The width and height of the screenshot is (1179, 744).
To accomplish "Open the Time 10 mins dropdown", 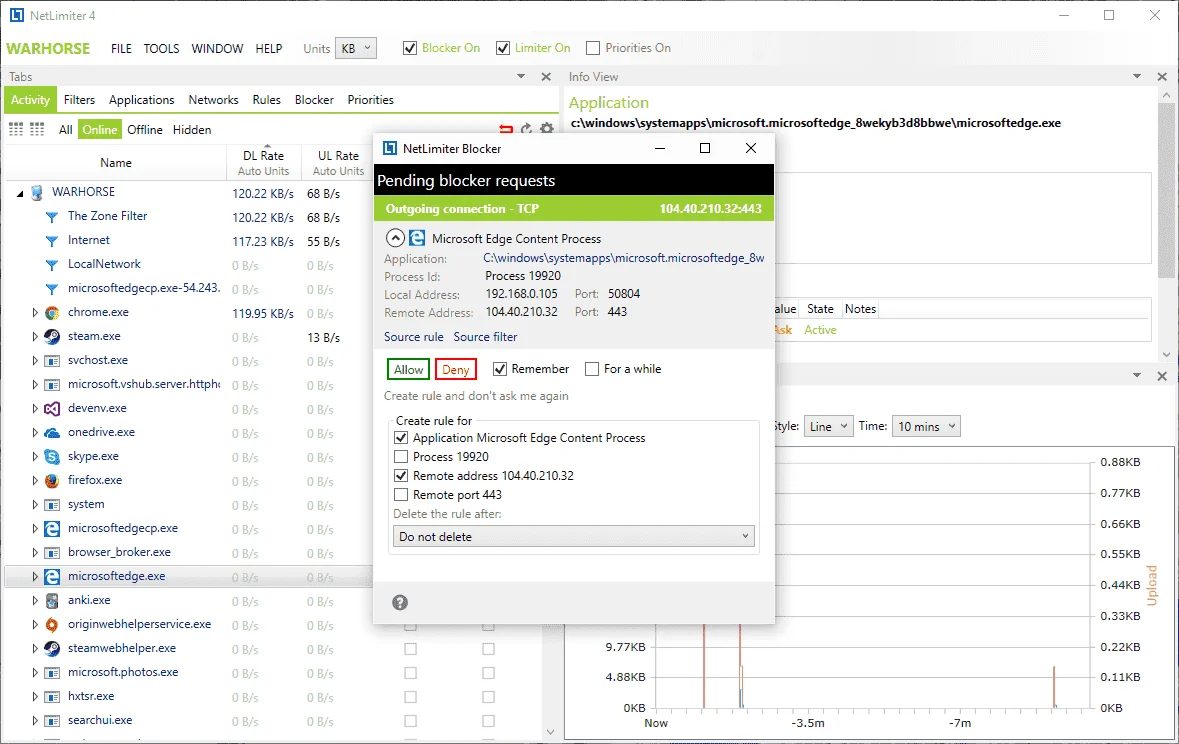I will [926, 427].
